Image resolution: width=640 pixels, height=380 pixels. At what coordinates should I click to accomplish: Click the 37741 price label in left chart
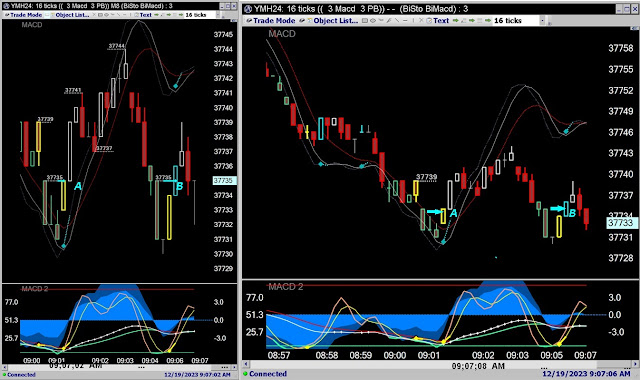[x=73, y=90]
